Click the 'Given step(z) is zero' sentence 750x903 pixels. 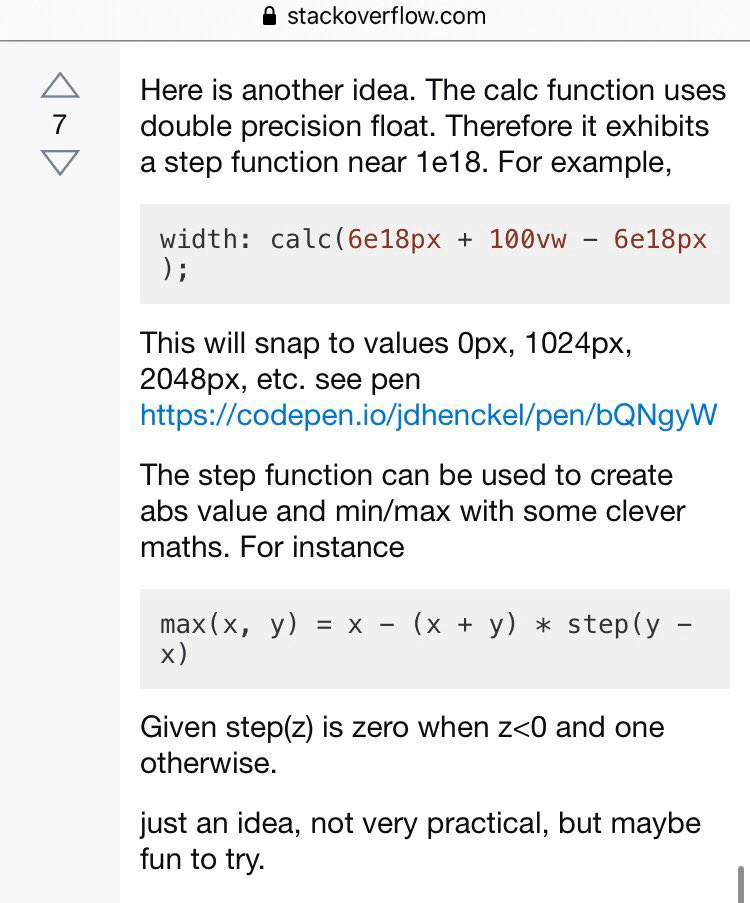(x=402, y=745)
